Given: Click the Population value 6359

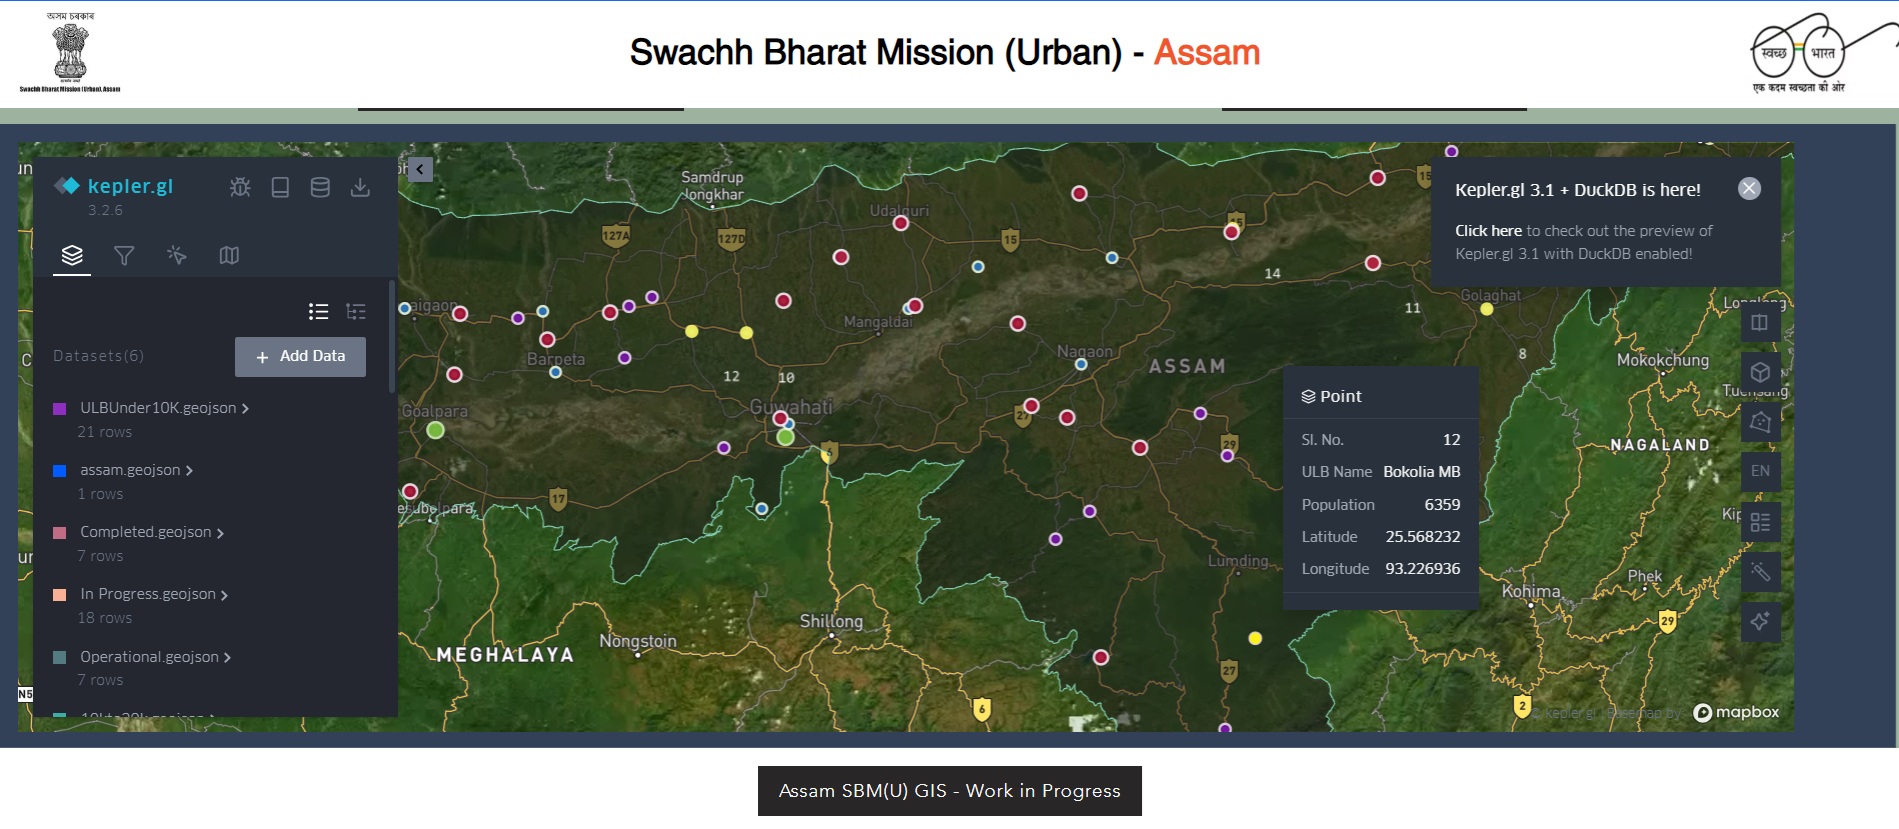Looking at the screenshot, I should click(1442, 505).
